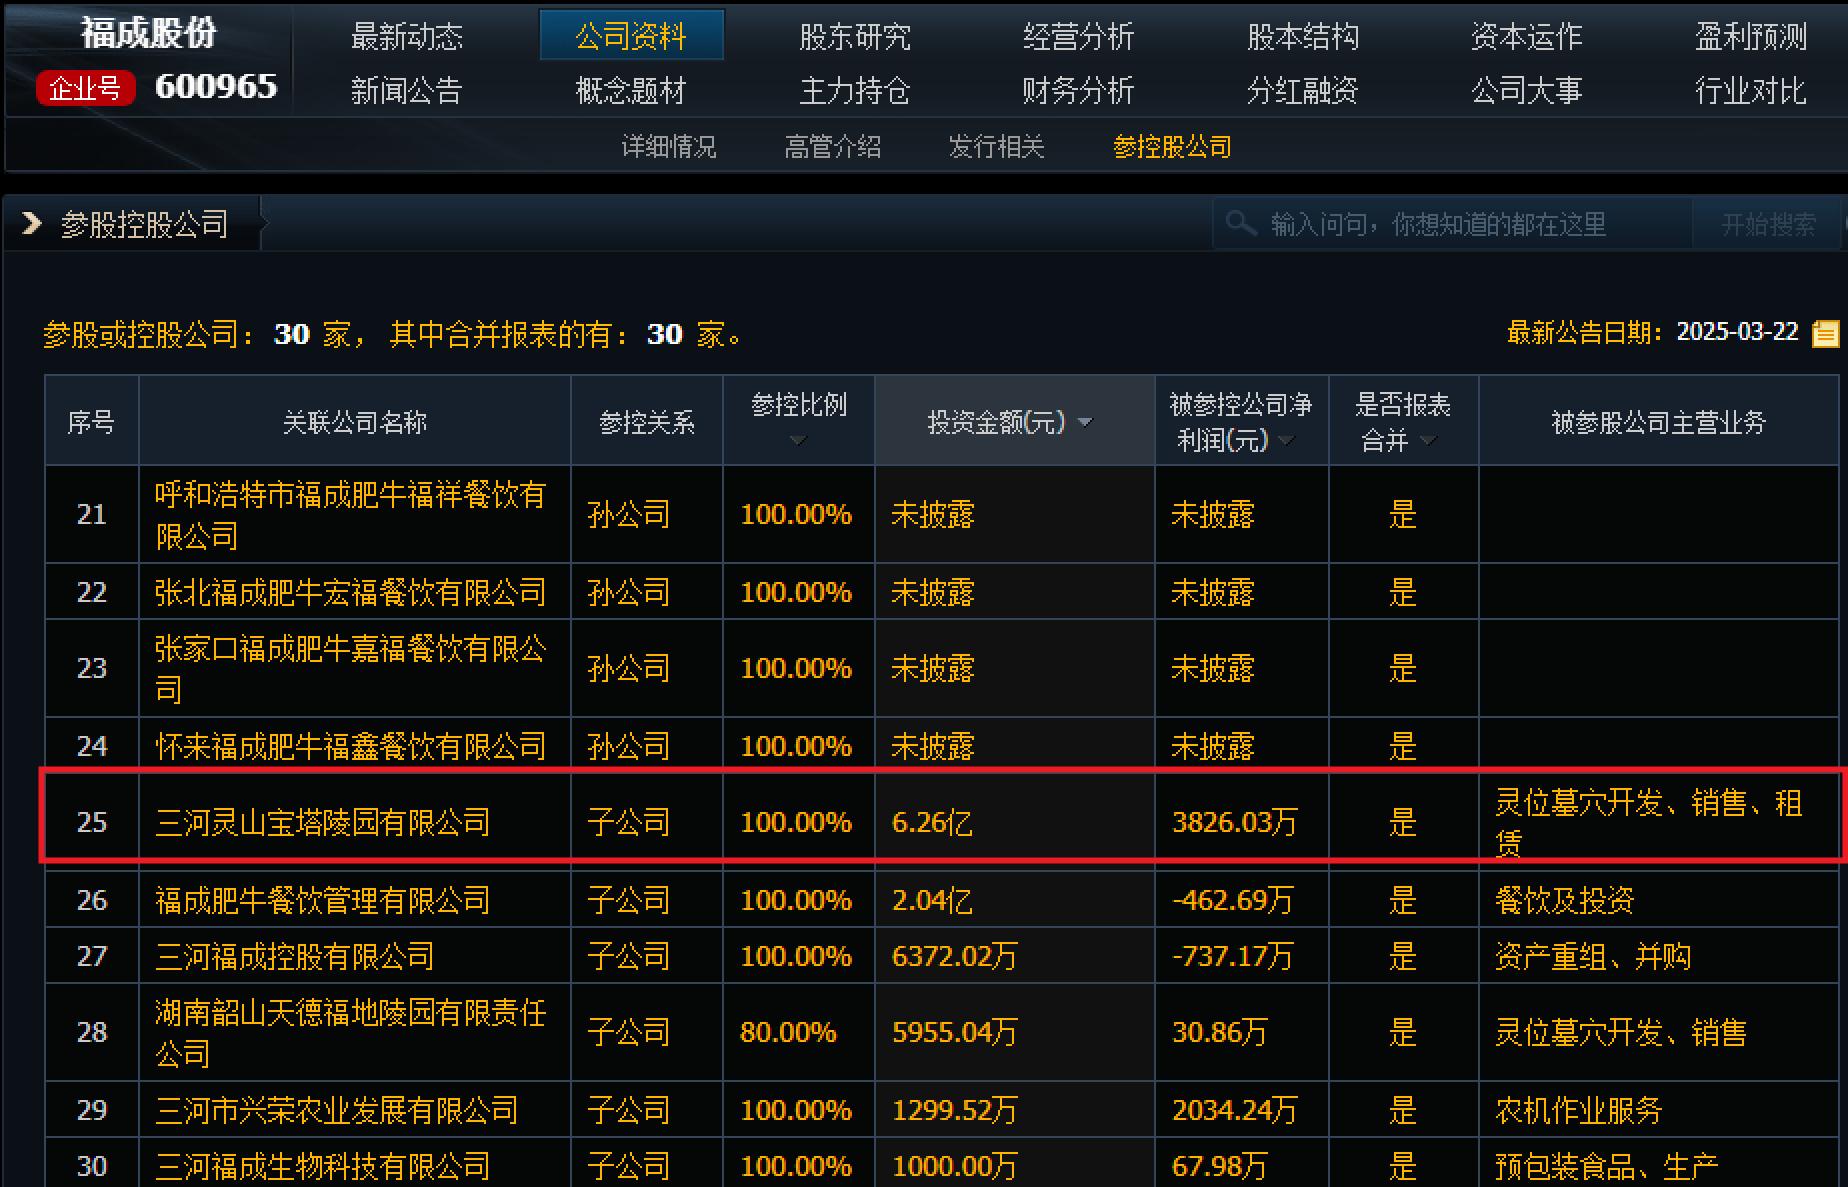Open 三河福成控股有限公司 link
Viewport: 1848px width, 1187px height.
click(294, 956)
